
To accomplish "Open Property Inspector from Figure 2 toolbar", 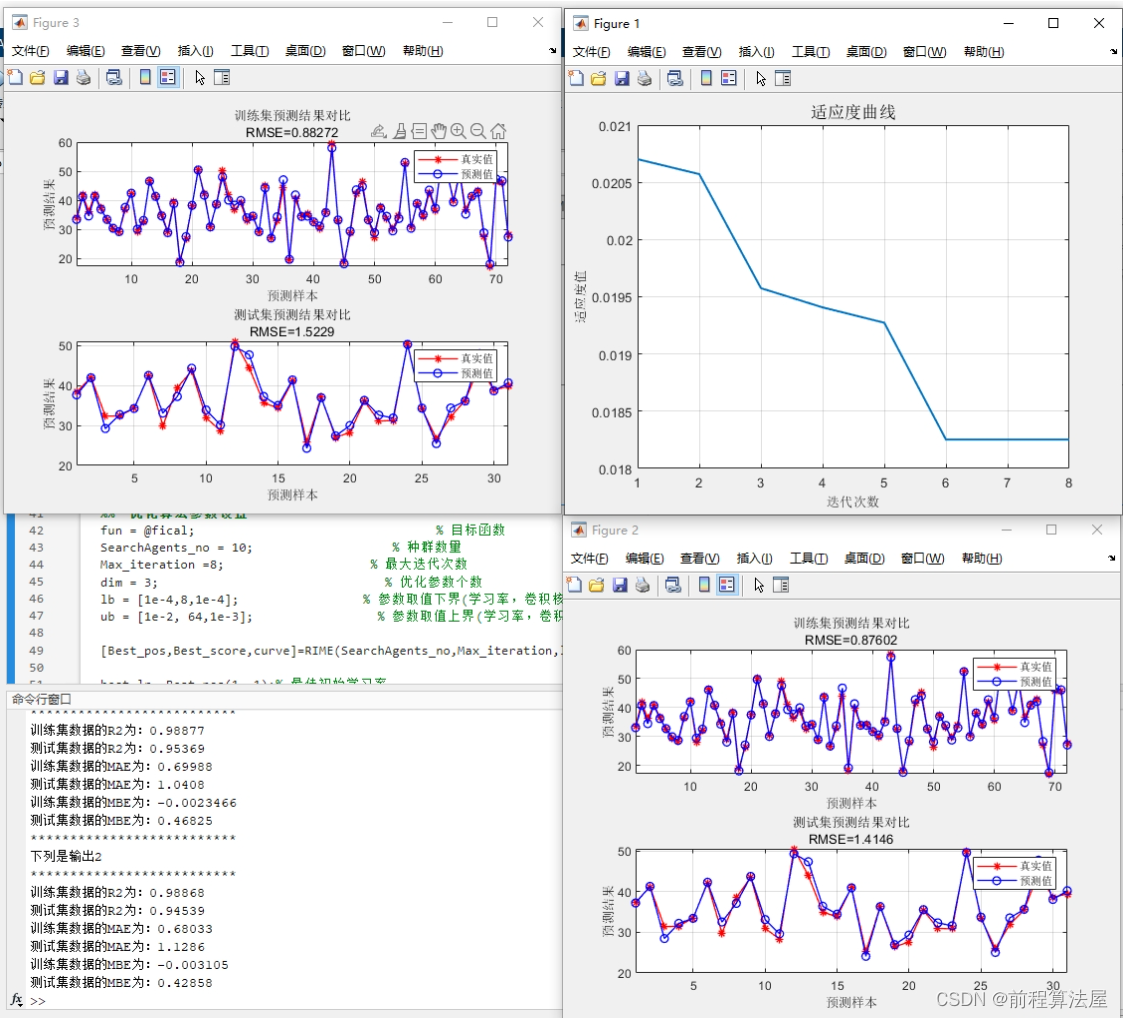I will (x=781, y=585).
